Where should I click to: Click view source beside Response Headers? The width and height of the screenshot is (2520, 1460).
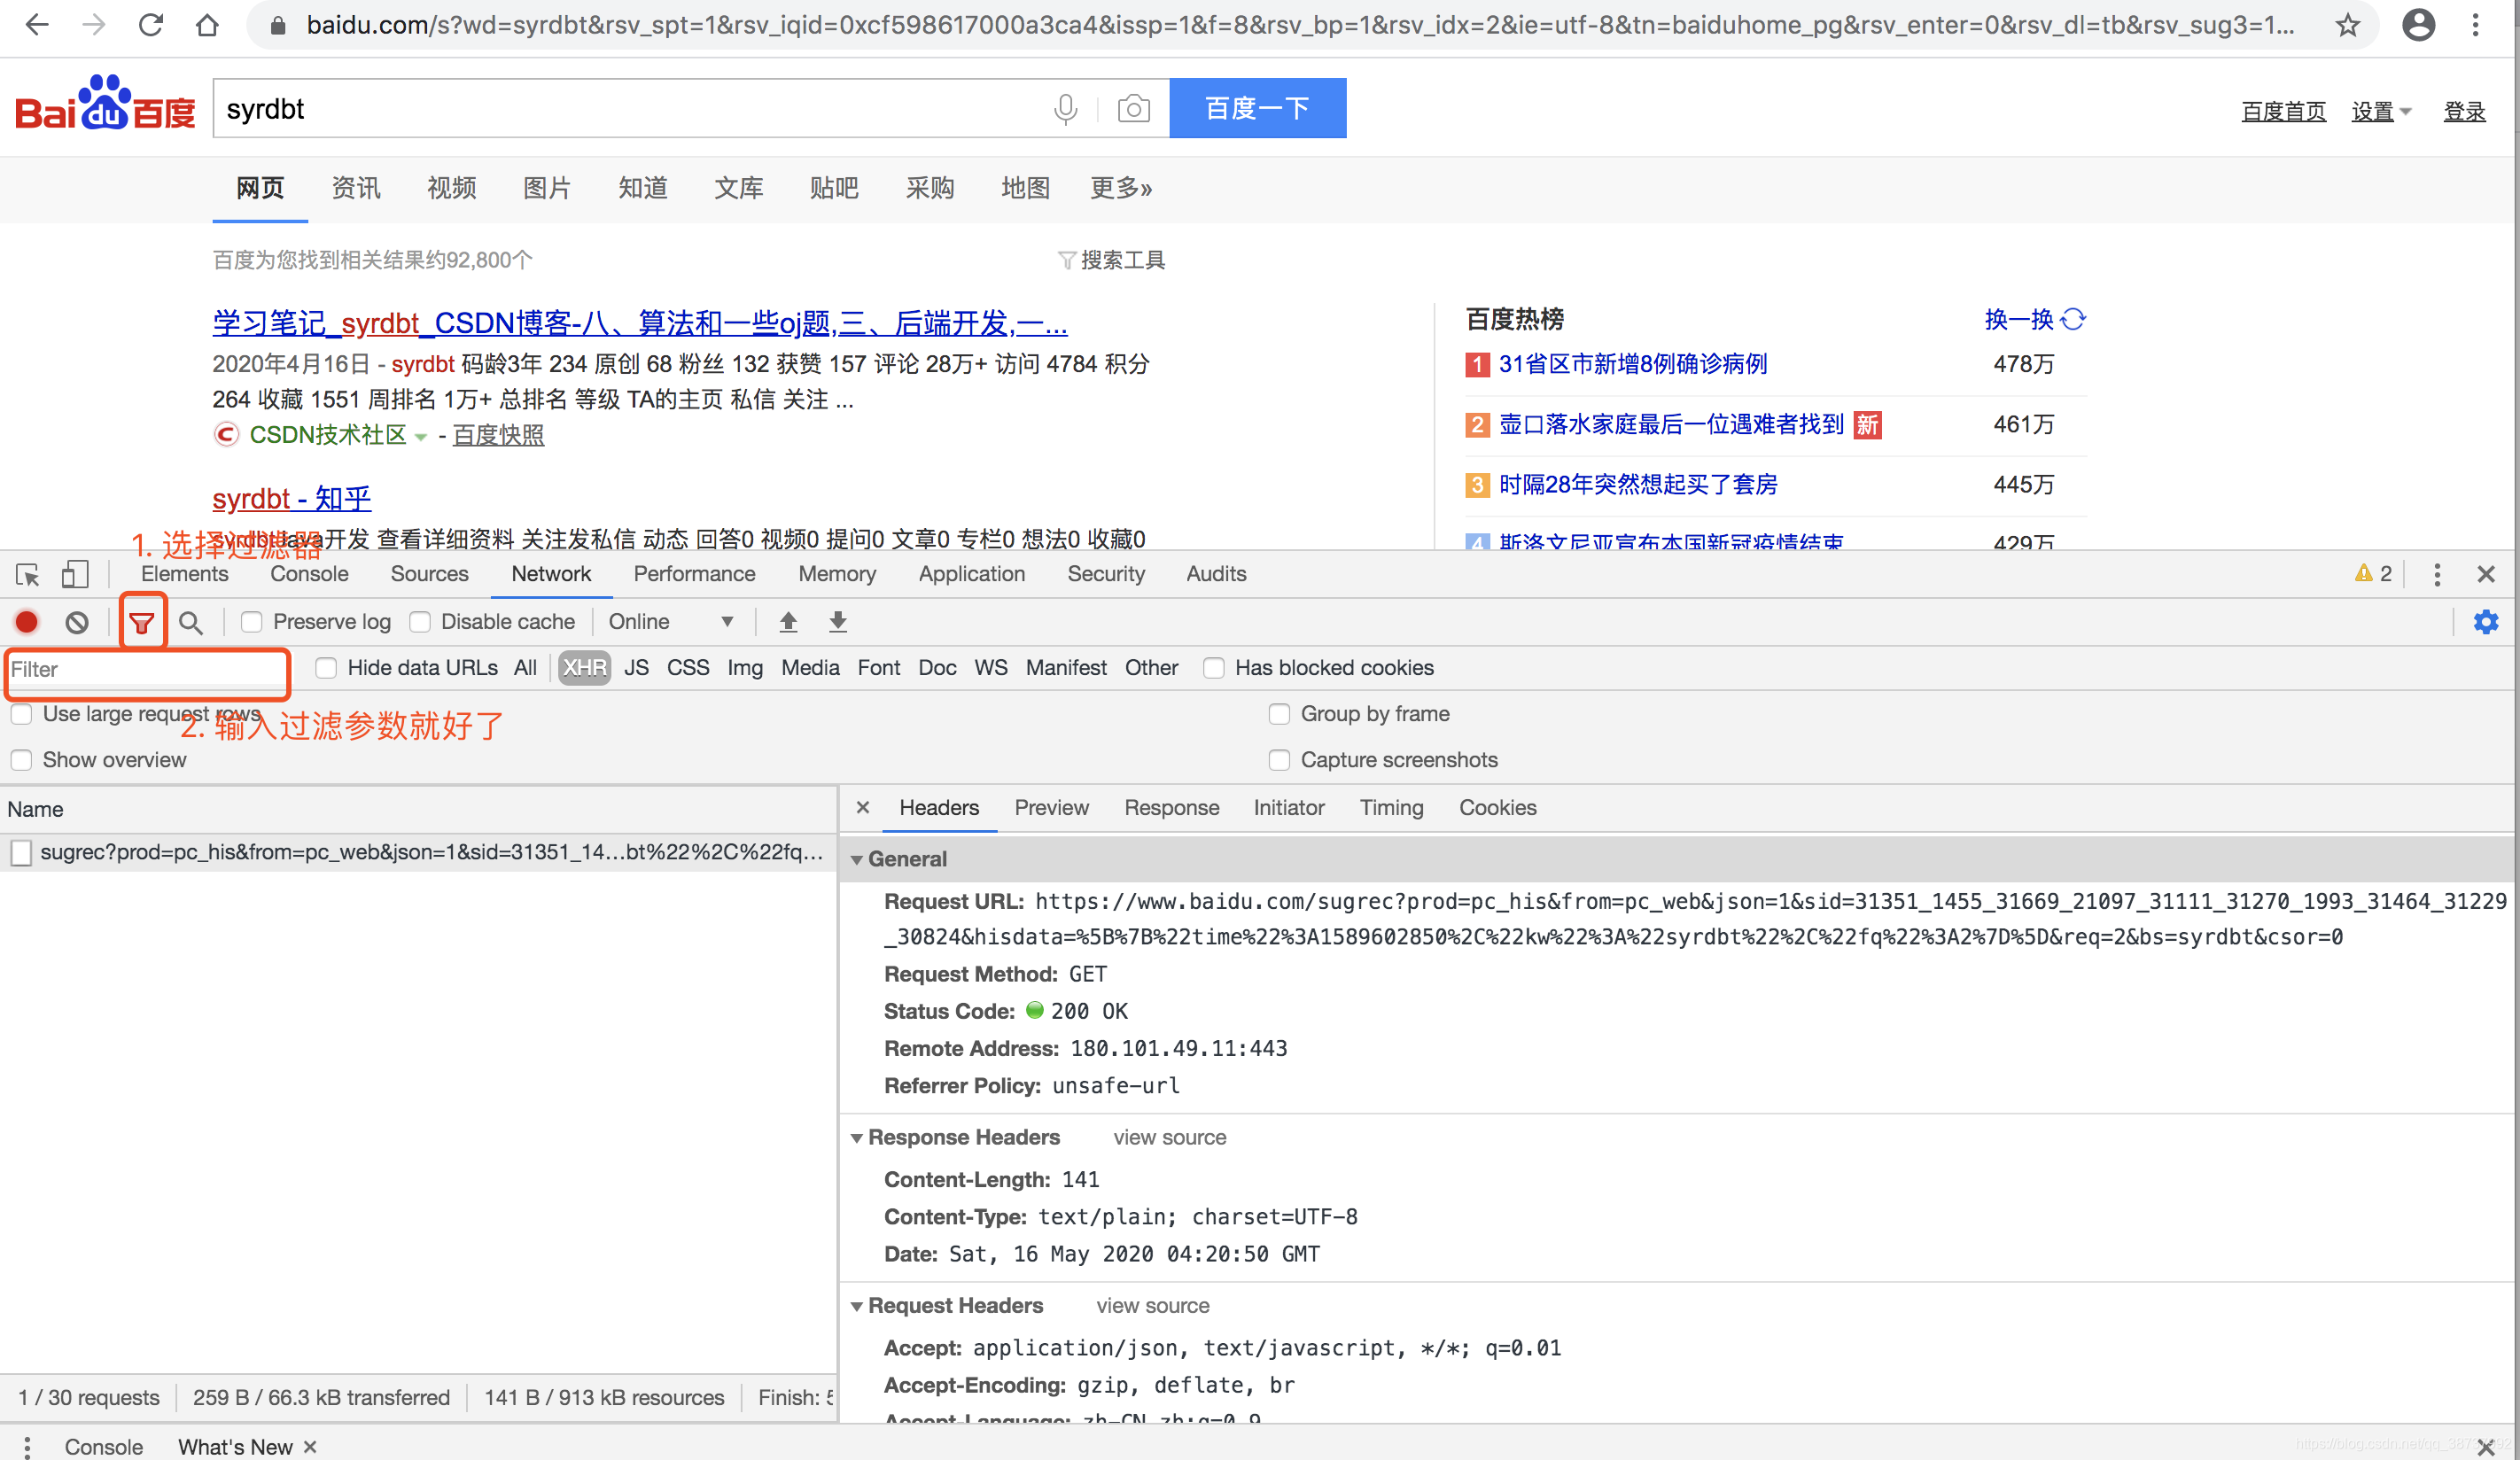(1169, 1138)
